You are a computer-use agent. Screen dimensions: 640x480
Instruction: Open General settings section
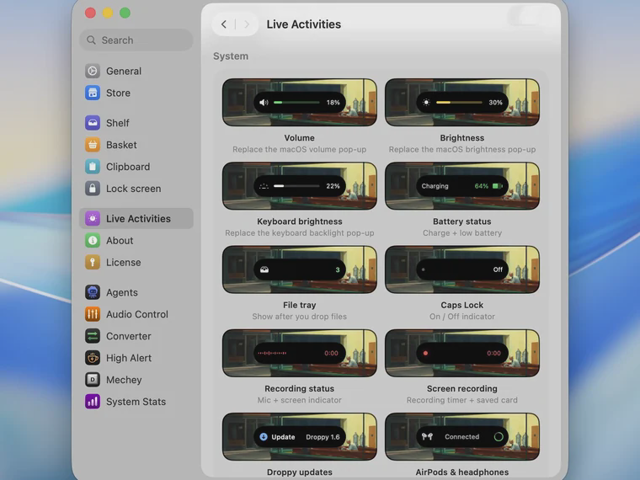[x=136, y=71]
